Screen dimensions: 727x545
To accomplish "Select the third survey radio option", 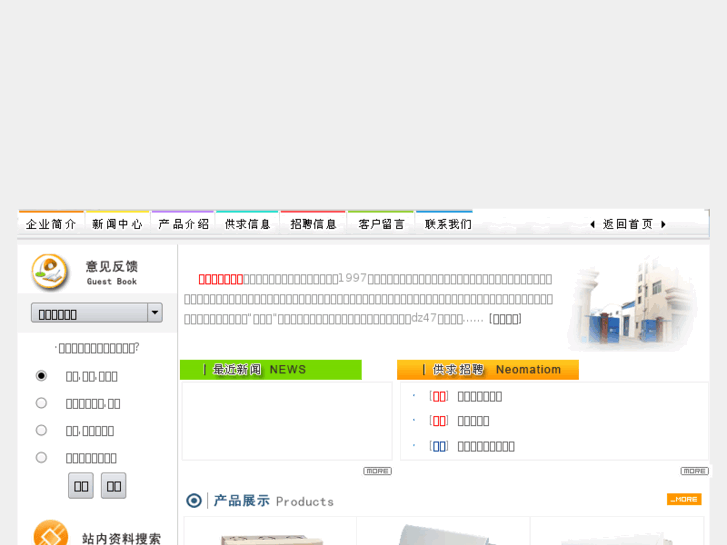I will [x=41, y=430].
